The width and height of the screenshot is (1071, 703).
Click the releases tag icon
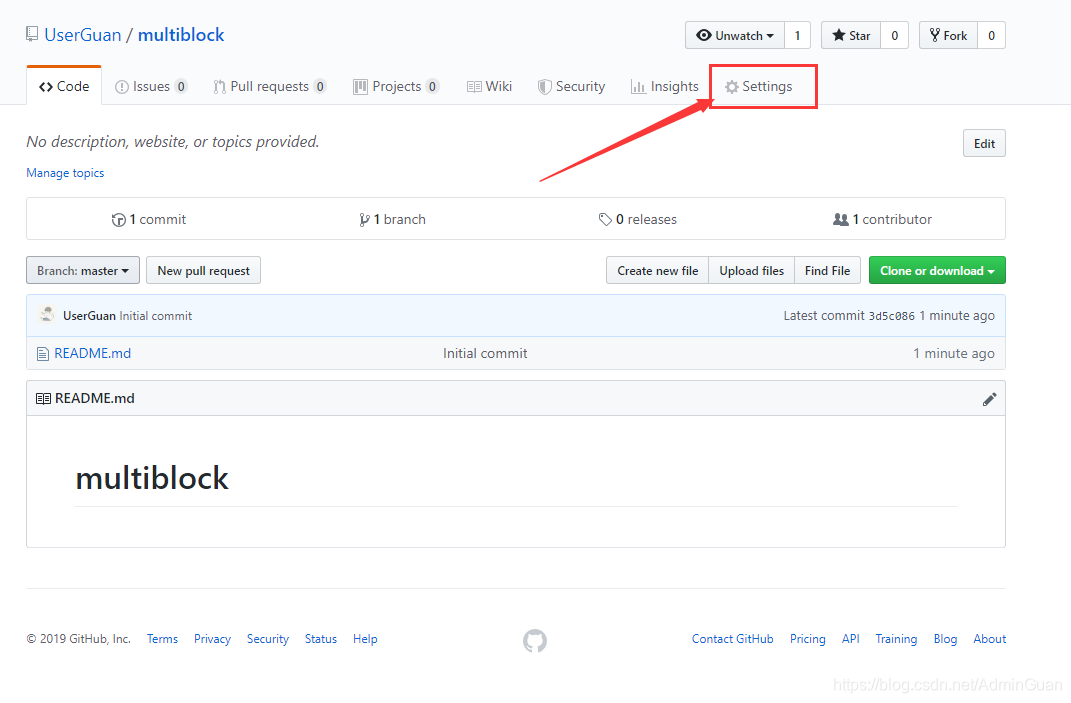coord(605,219)
